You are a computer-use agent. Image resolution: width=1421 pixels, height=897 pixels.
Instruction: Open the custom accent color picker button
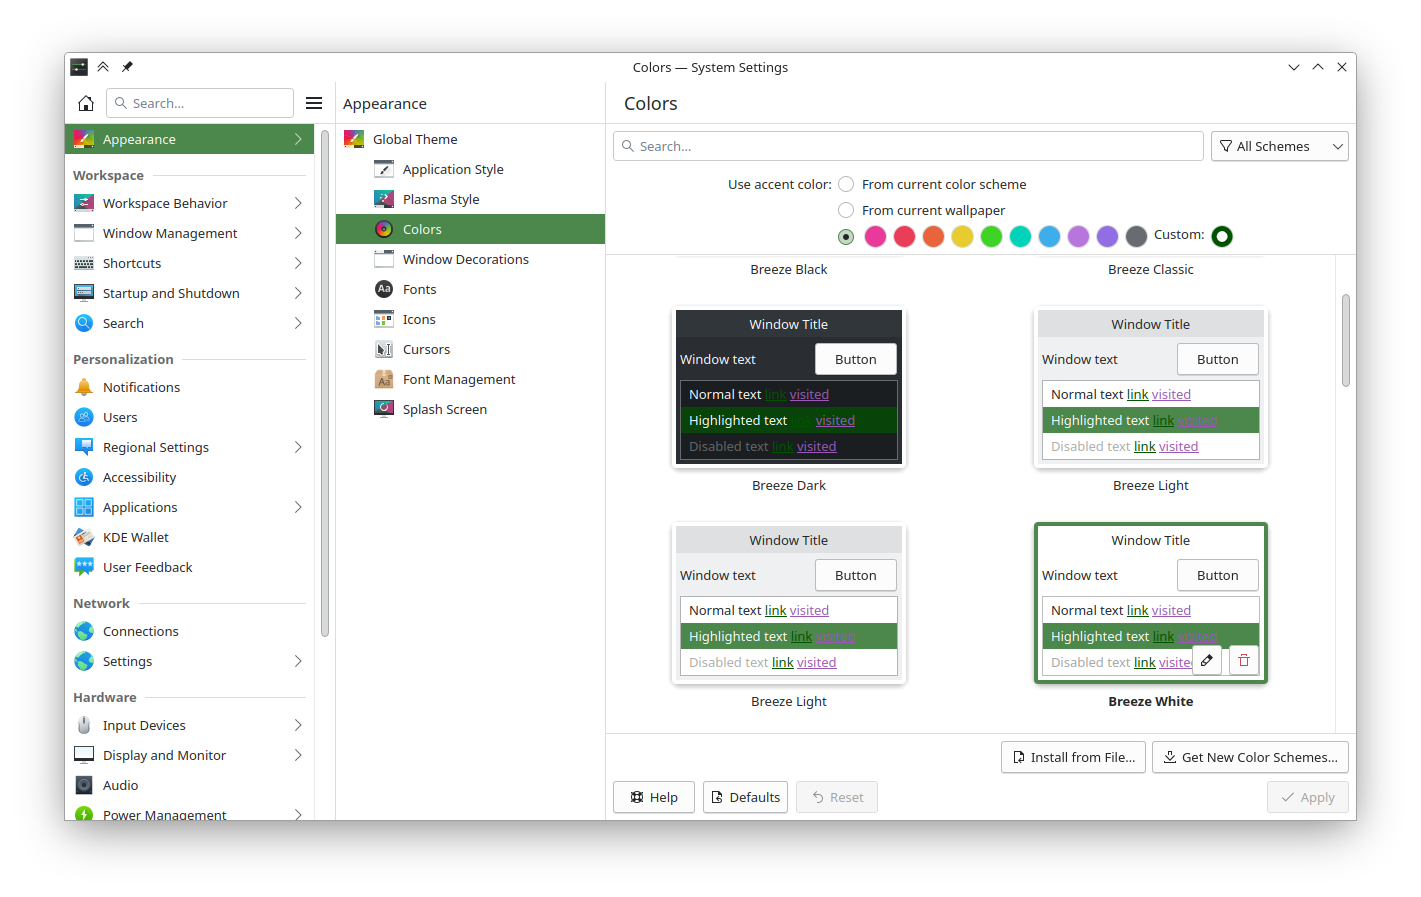click(1222, 236)
